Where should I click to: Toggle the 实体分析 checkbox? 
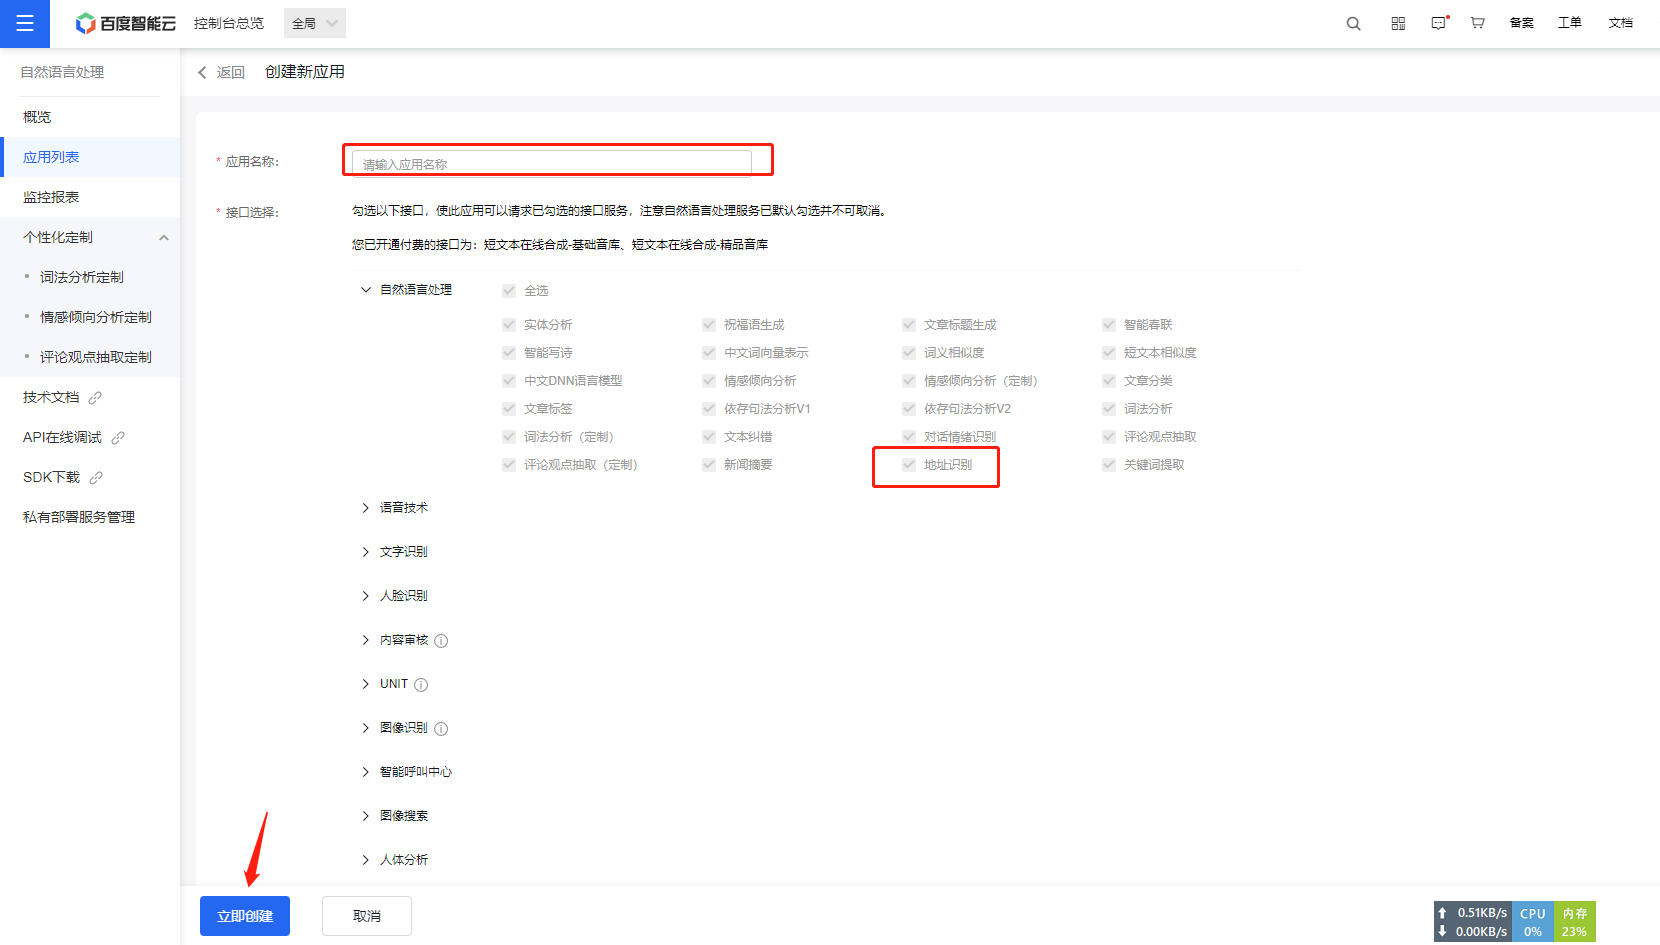pos(509,325)
